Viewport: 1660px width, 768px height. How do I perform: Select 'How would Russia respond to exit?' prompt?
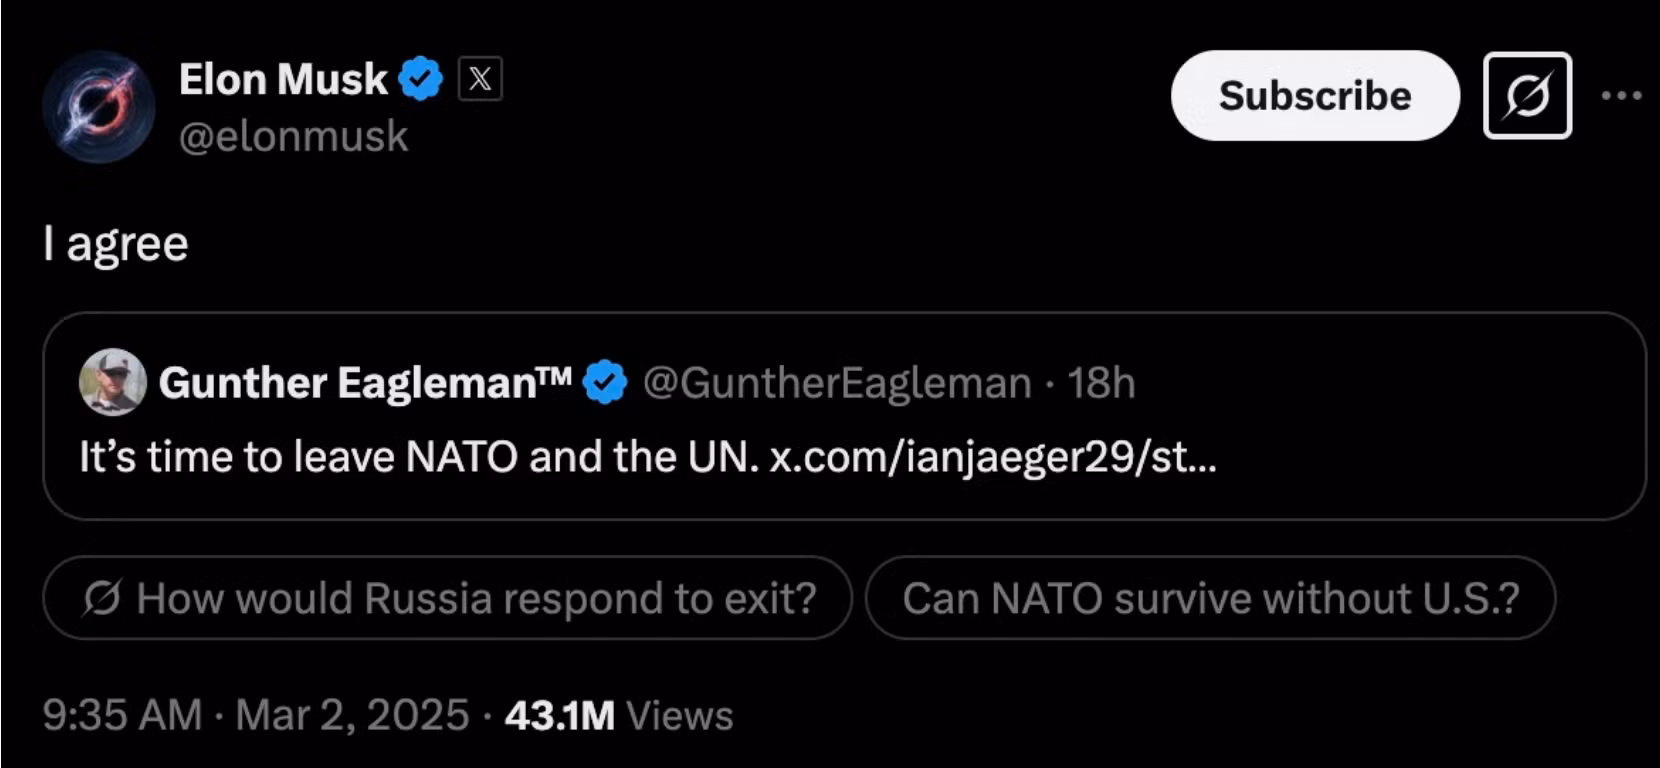point(447,598)
